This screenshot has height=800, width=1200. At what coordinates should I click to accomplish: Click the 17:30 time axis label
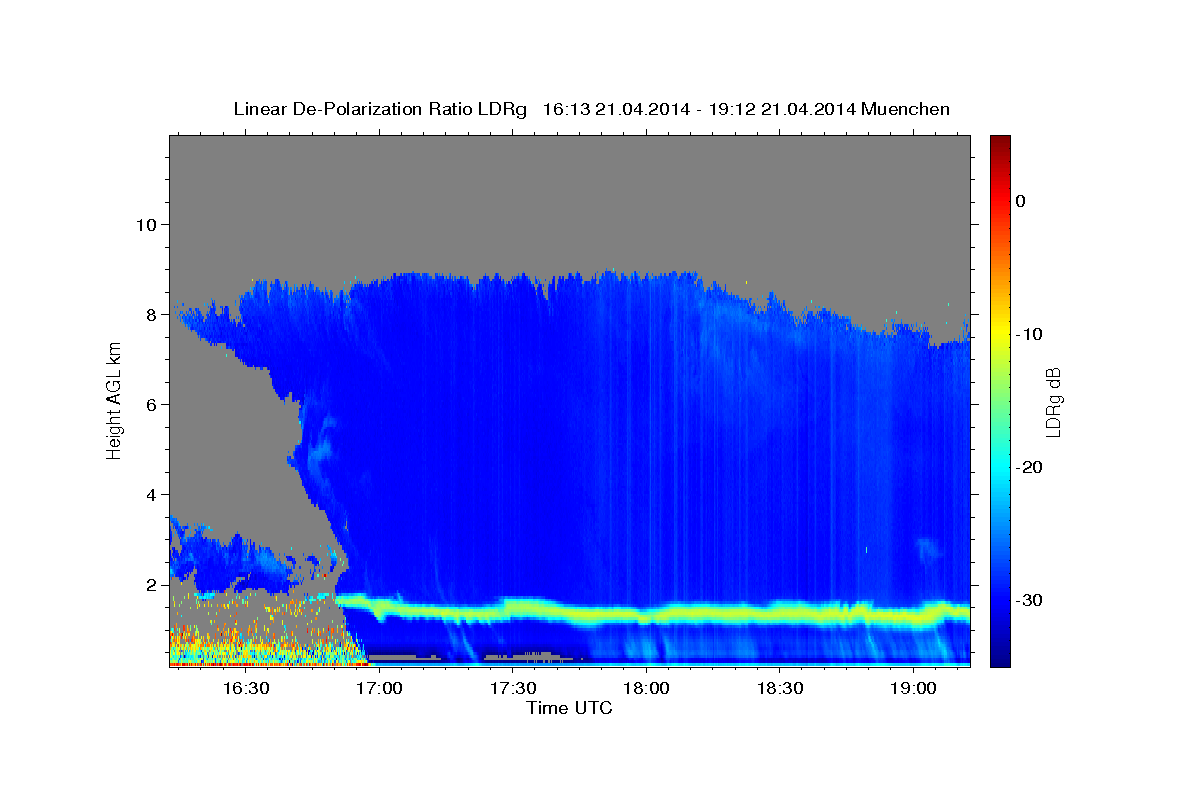click(513, 688)
